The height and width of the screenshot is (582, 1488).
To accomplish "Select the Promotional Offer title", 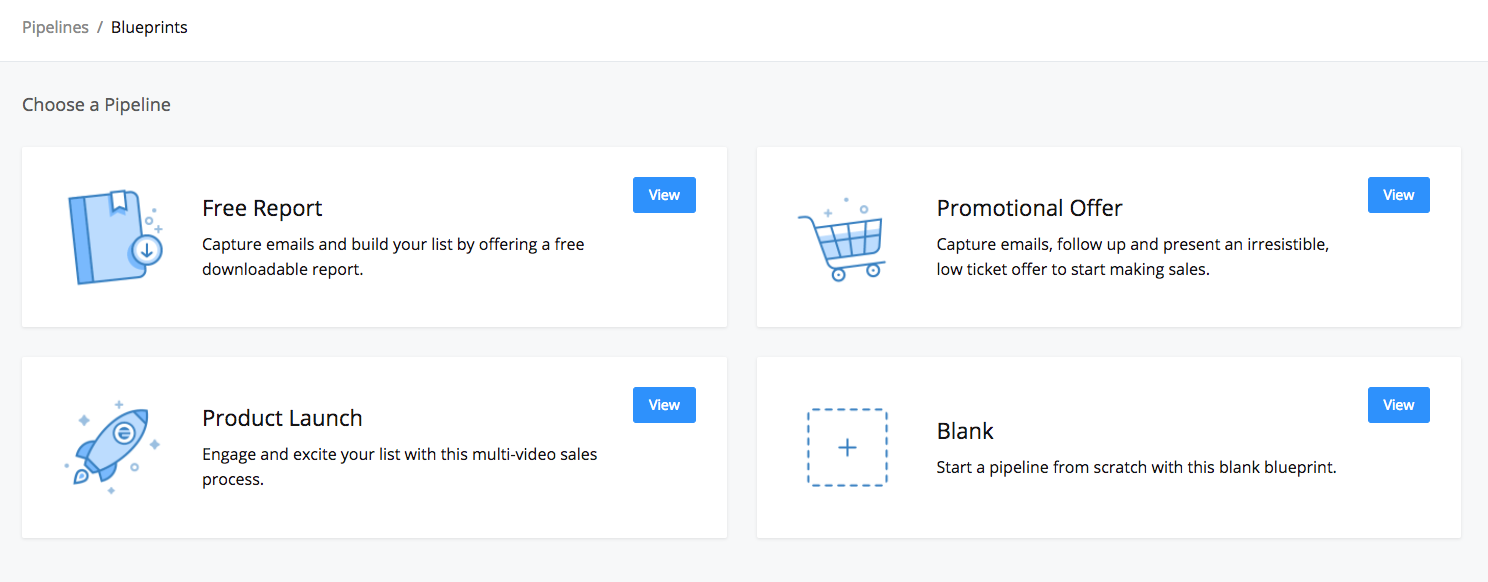I will pyautogui.click(x=1029, y=208).
